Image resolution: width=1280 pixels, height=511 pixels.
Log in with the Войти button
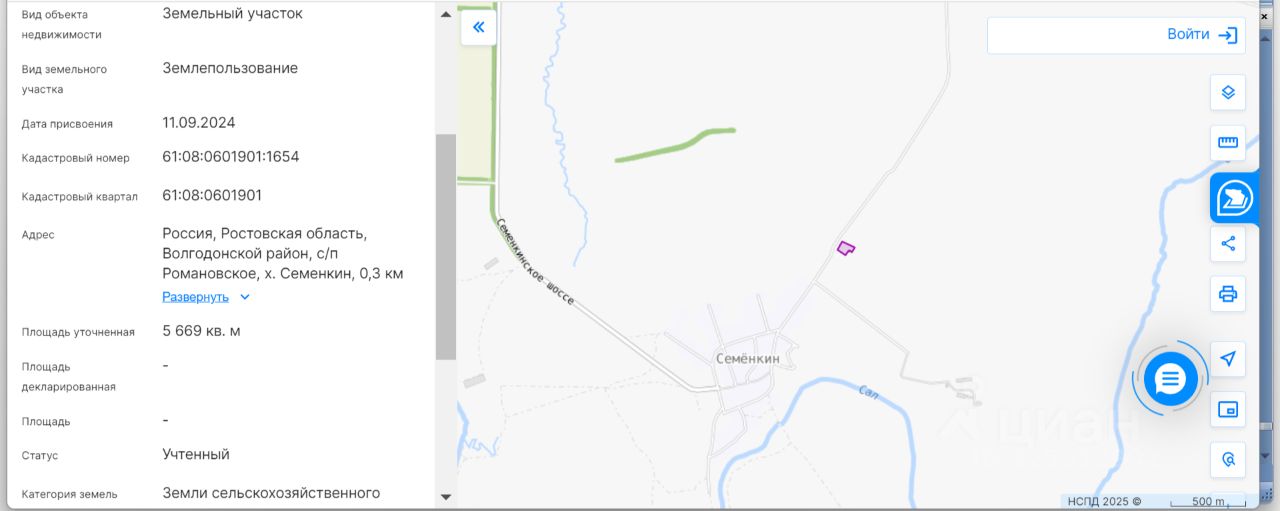[x=1116, y=35]
